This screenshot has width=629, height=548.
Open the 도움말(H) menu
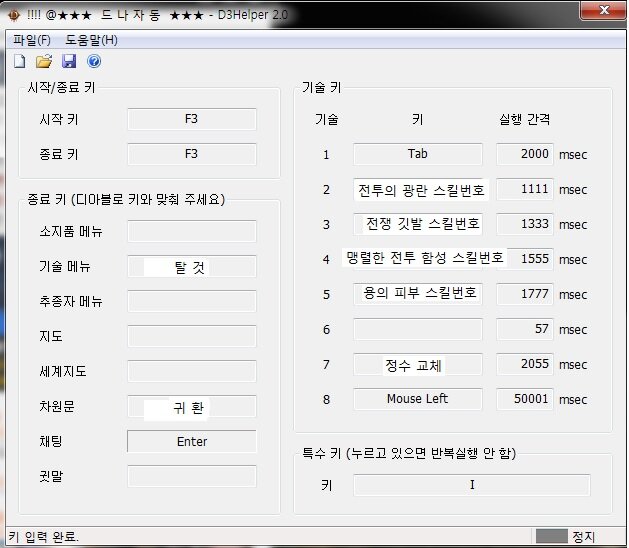(x=91, y=40)
